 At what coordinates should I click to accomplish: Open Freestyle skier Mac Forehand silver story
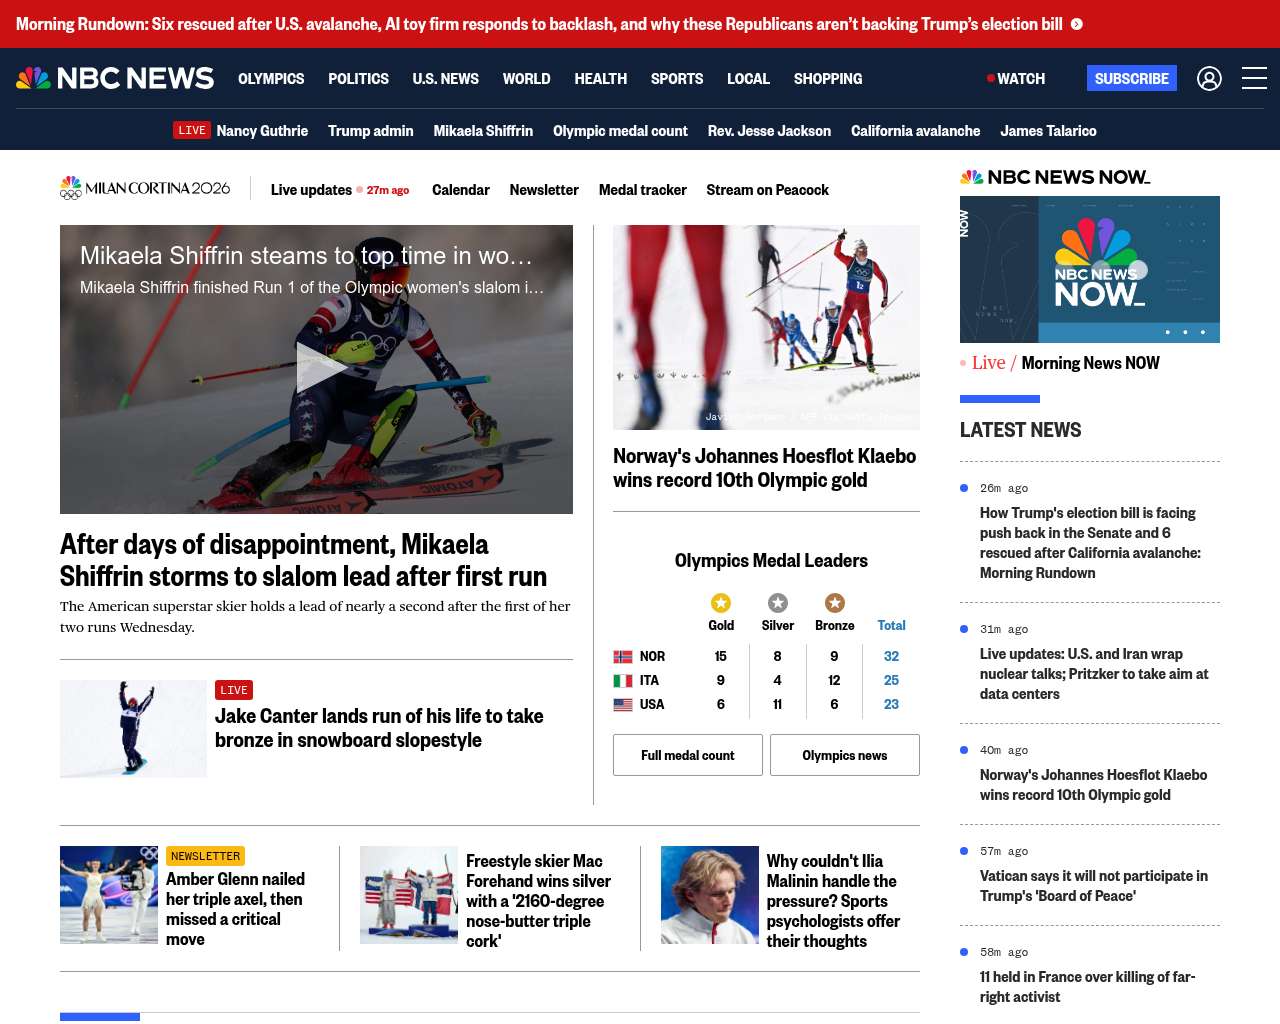tap(538, 901)
